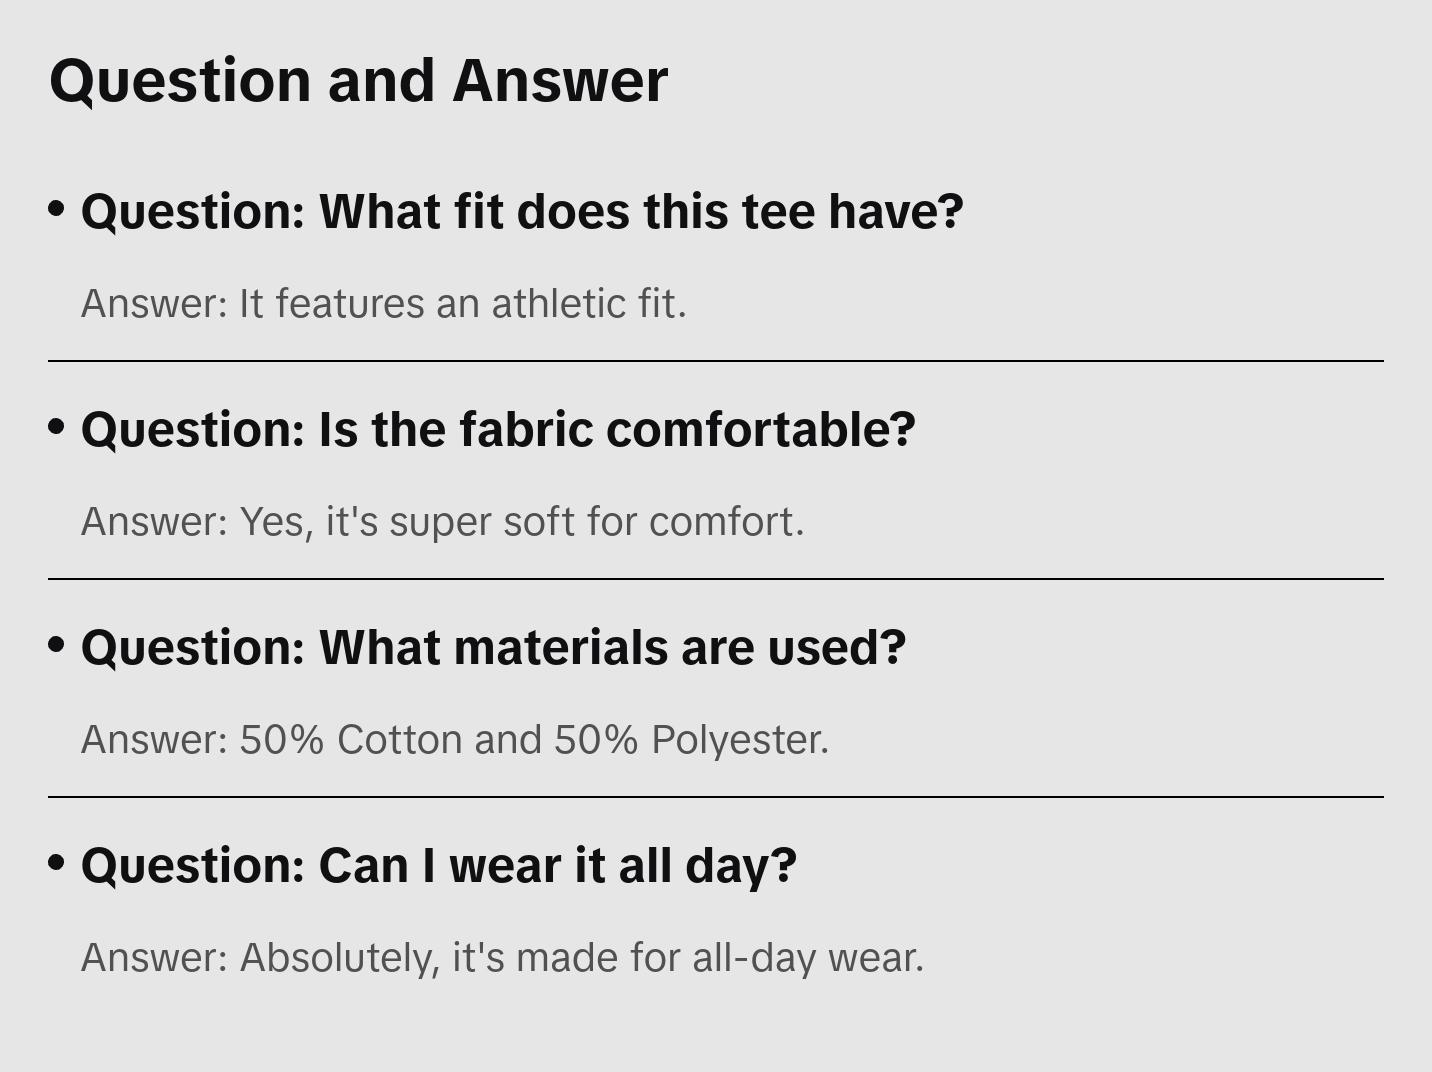This screenshot has width=1432, height=1072.
Task: Click the "Is the fabric comfortable?" question
Action: tap(498, 430)
